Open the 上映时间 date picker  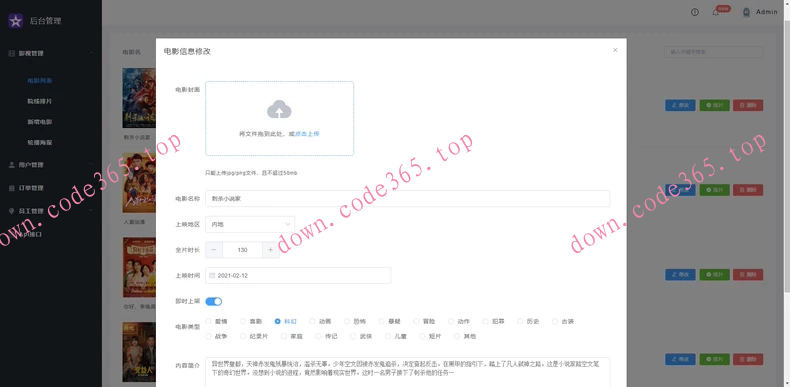tap(298, 276)
